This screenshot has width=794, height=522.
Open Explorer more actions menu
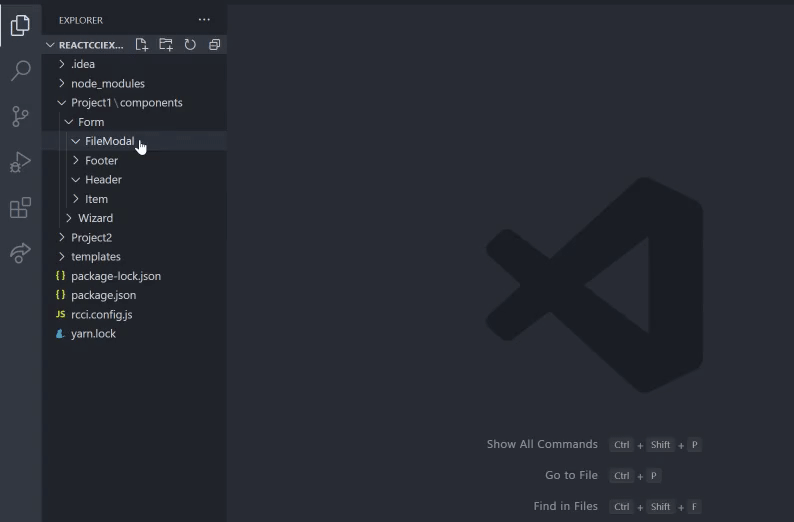(x=204, y=20)
